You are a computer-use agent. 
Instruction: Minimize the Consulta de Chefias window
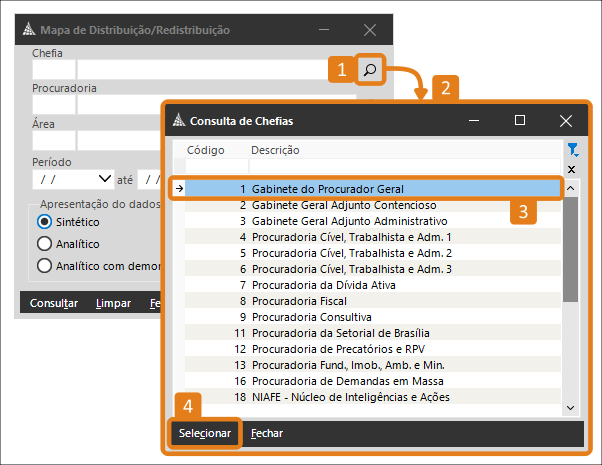474,120
